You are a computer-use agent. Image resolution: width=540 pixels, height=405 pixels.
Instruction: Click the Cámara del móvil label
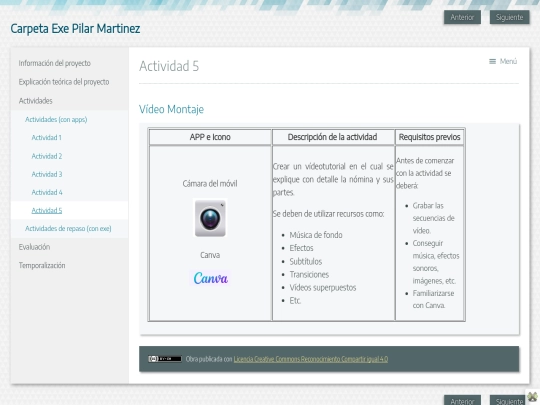point(210,184)
